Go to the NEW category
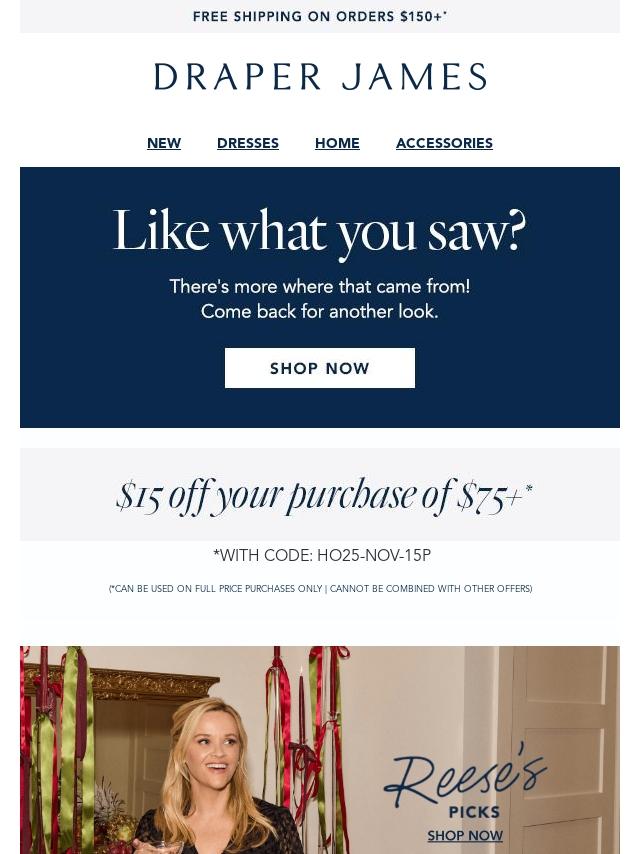The height and width of the screenshot is (854, 640). pyautogui.click(x=164, y=143)
